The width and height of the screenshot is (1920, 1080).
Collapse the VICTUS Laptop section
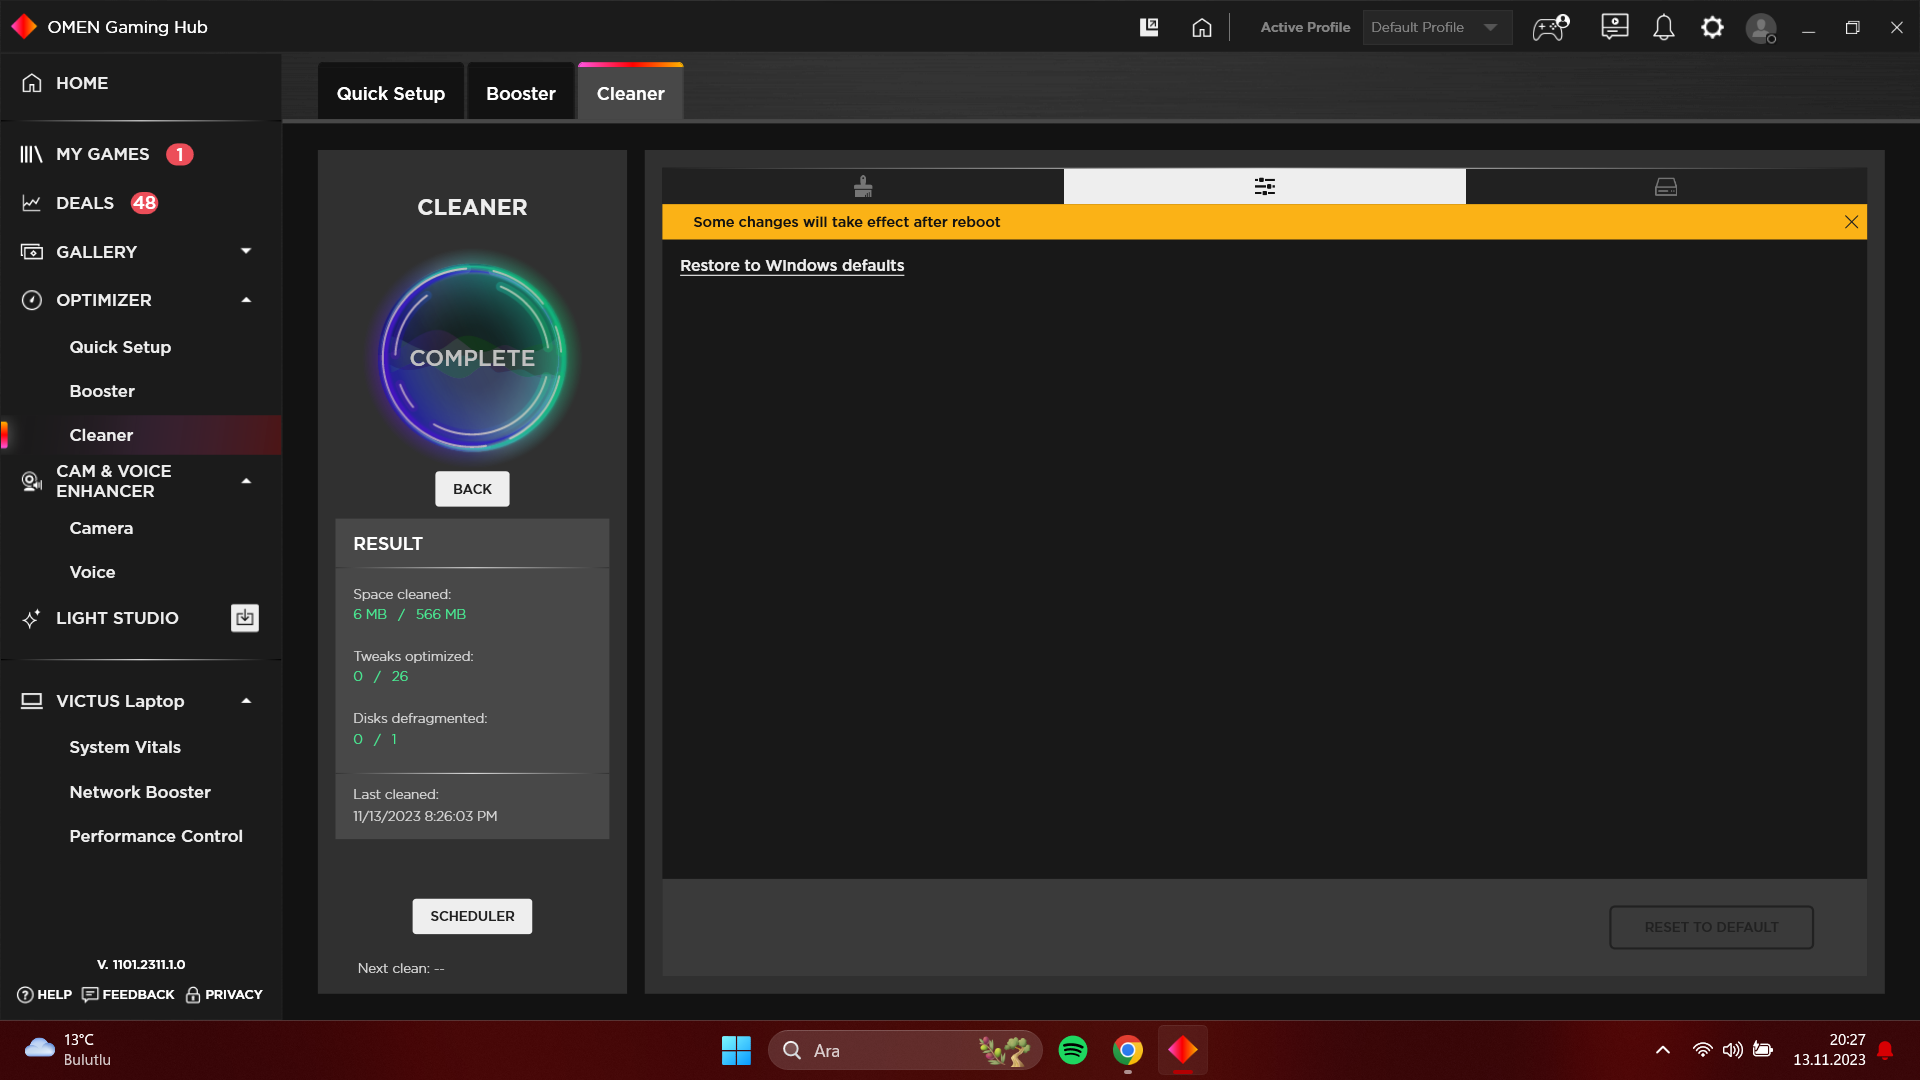click(246, 701)
